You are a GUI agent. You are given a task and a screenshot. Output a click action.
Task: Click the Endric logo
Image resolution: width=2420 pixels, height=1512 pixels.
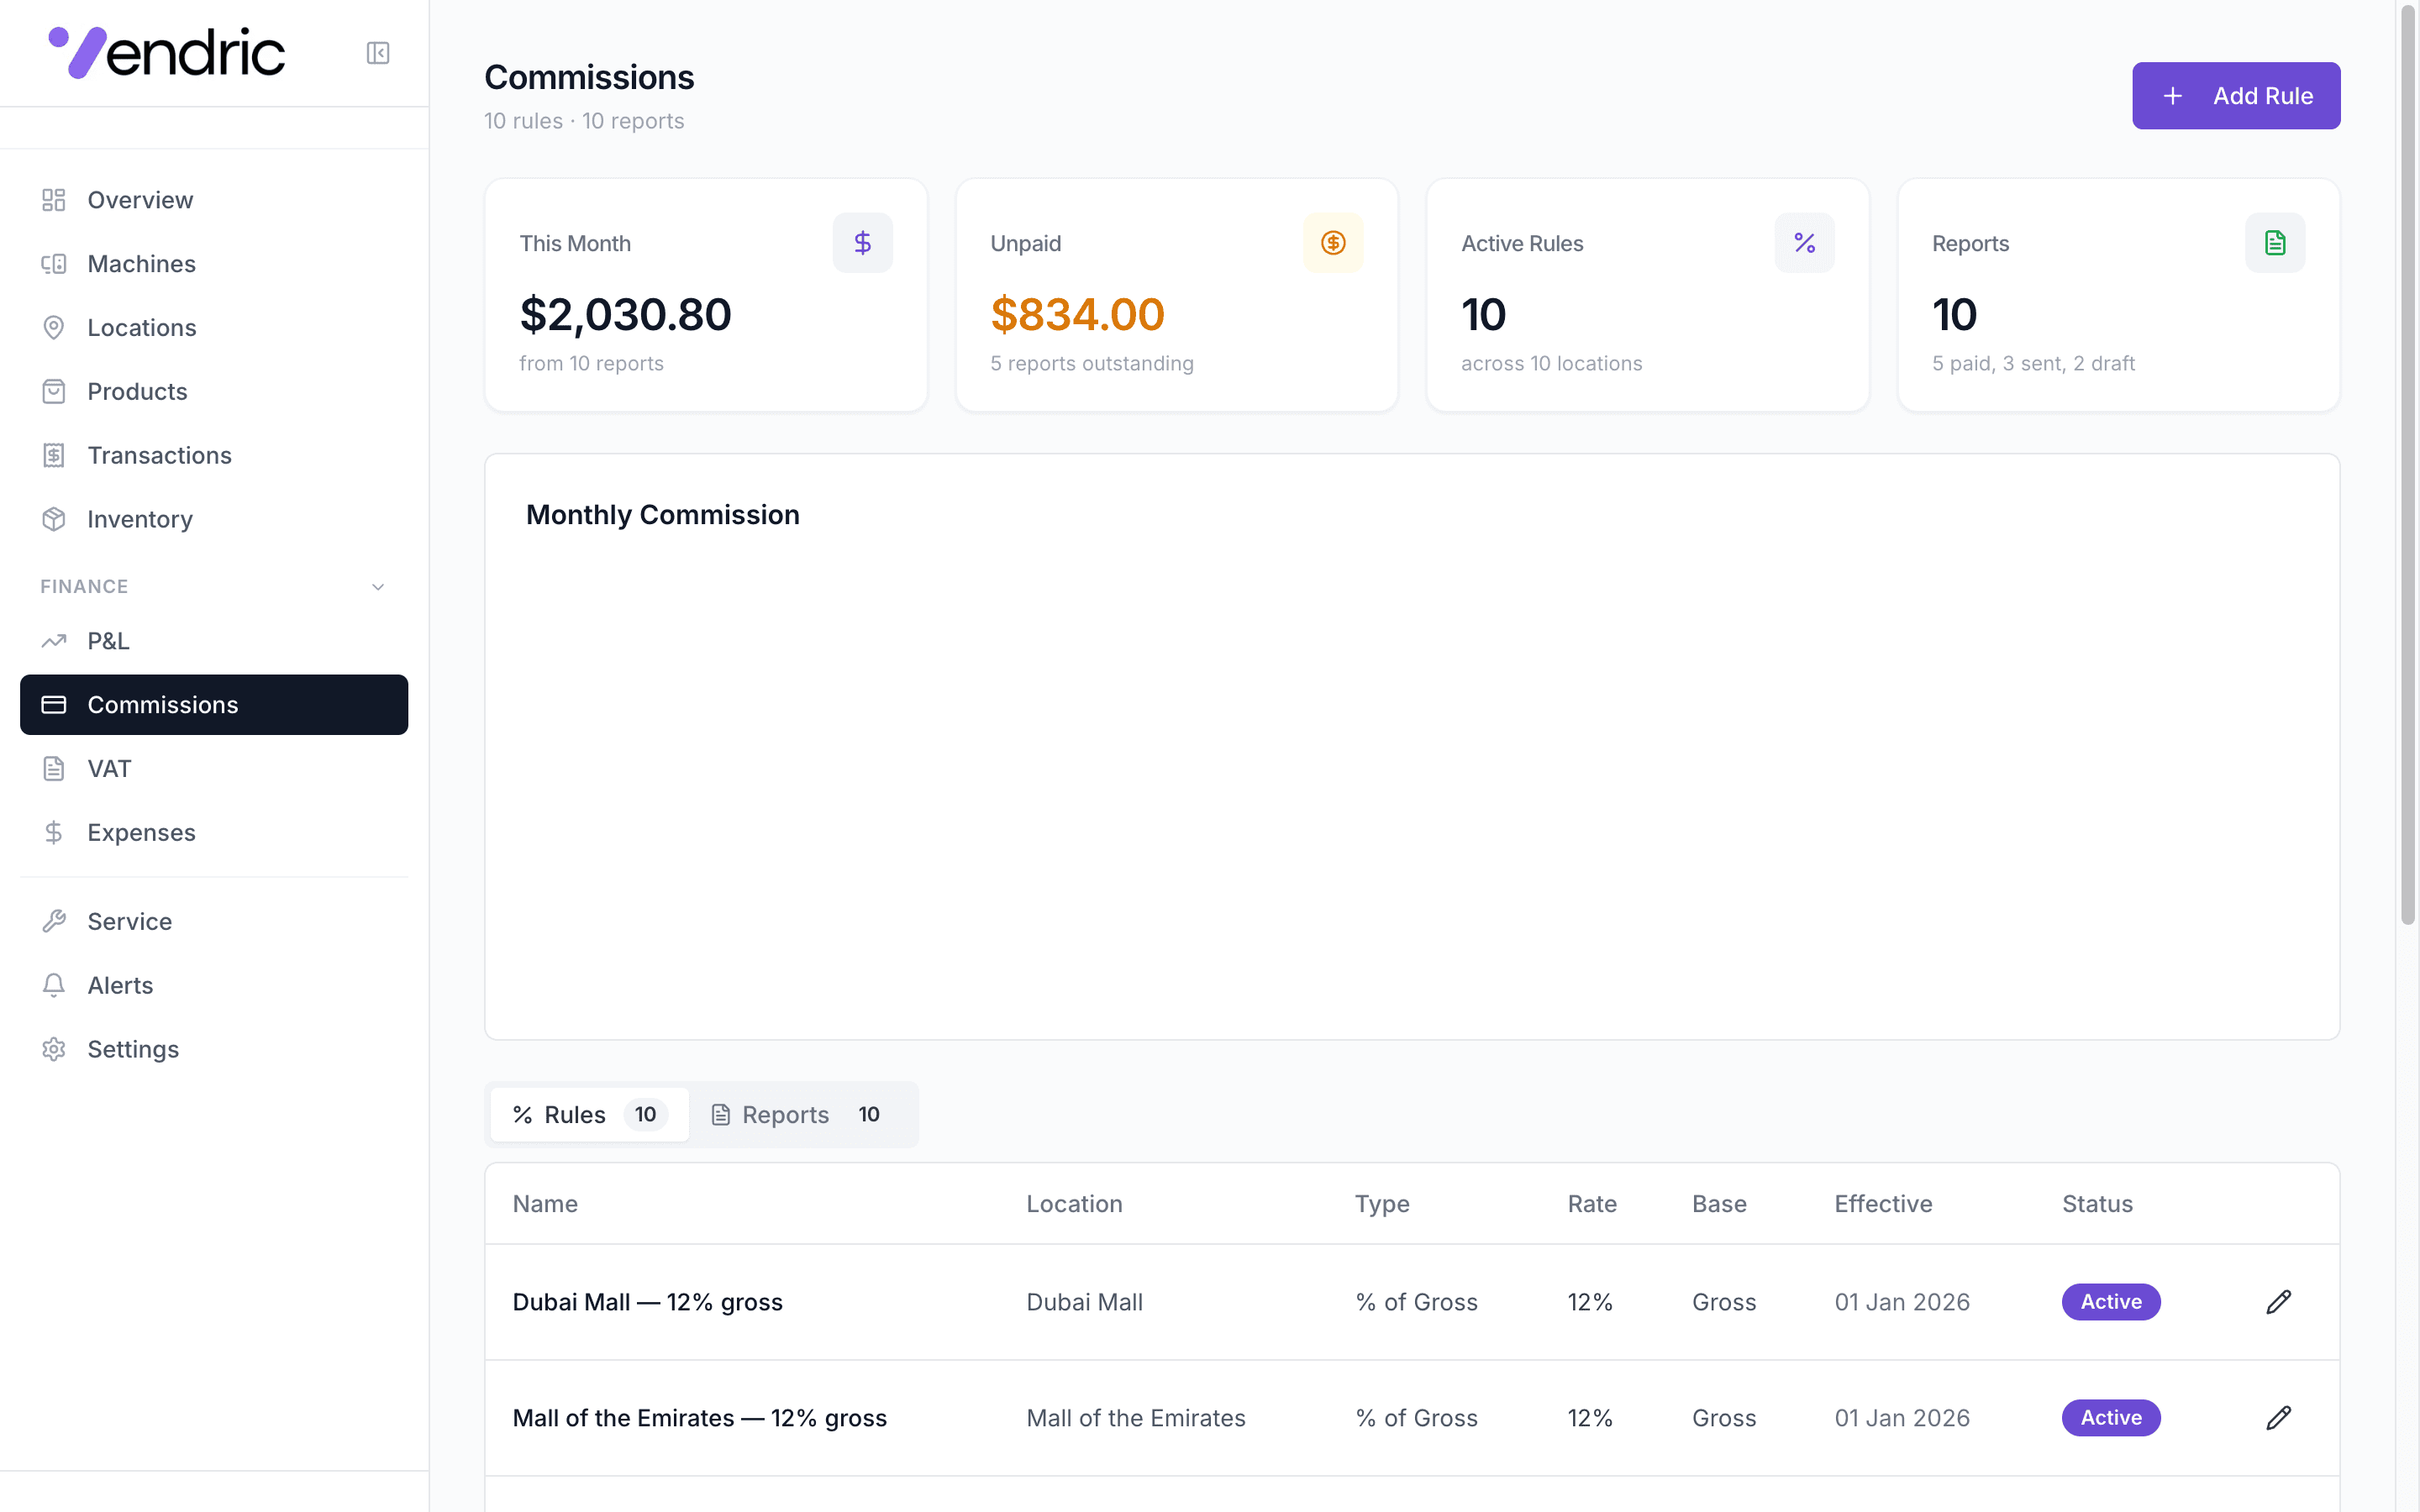coord(167,53)
